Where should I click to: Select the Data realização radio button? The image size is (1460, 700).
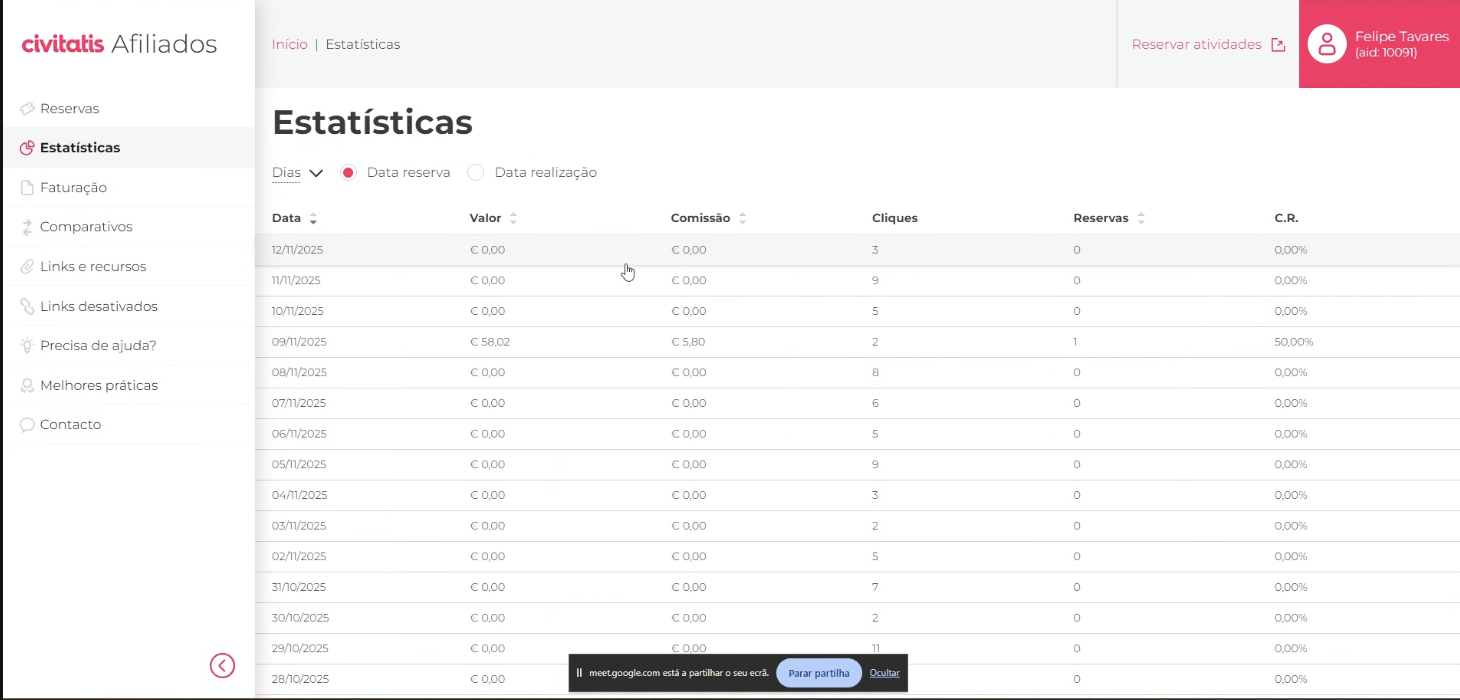pos(476,173)
